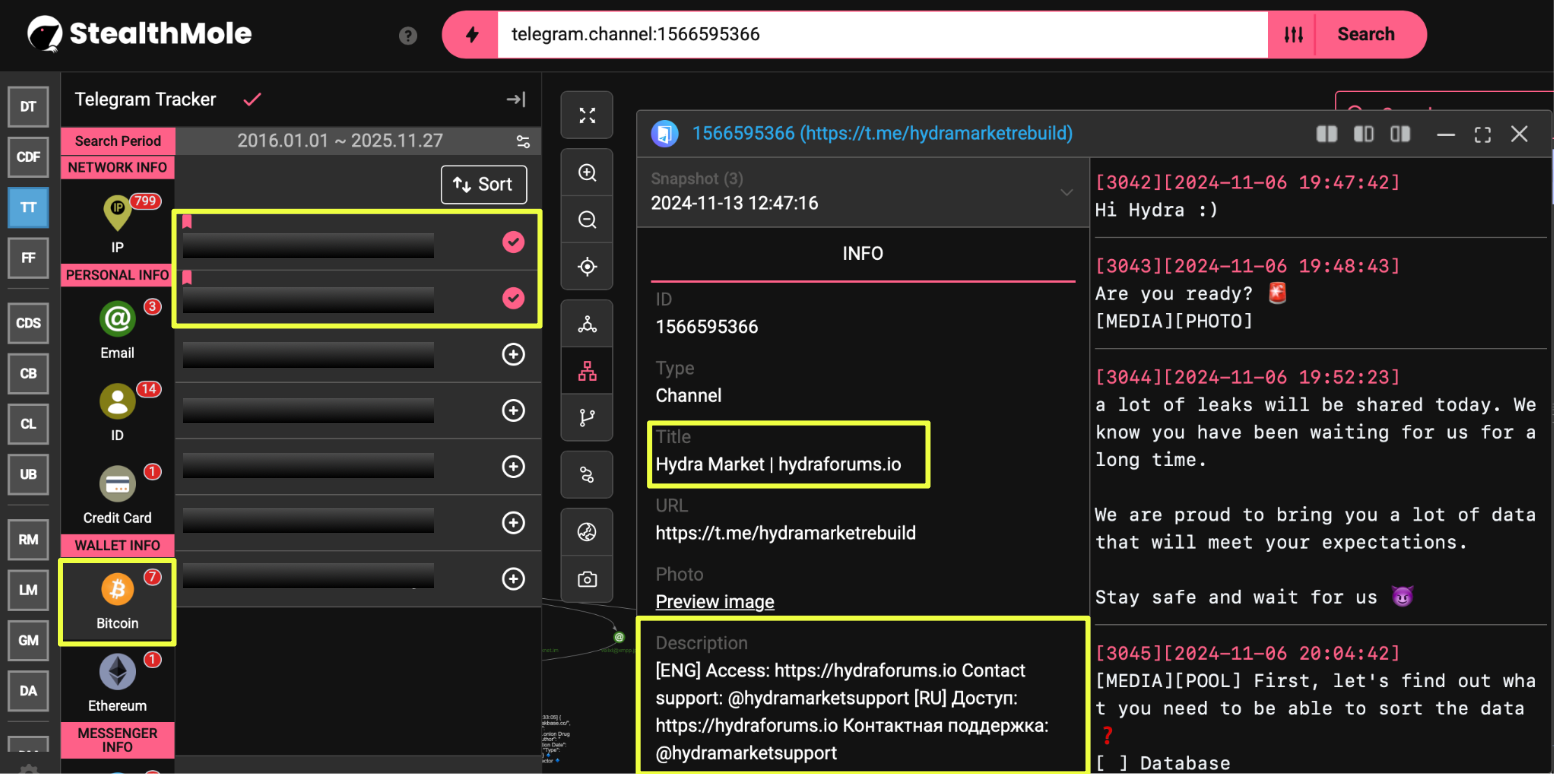The width and height of the screenshot is (1554, 774).
Task: Collapse the Telegram Tracker panel
Action: coord(516,99)
